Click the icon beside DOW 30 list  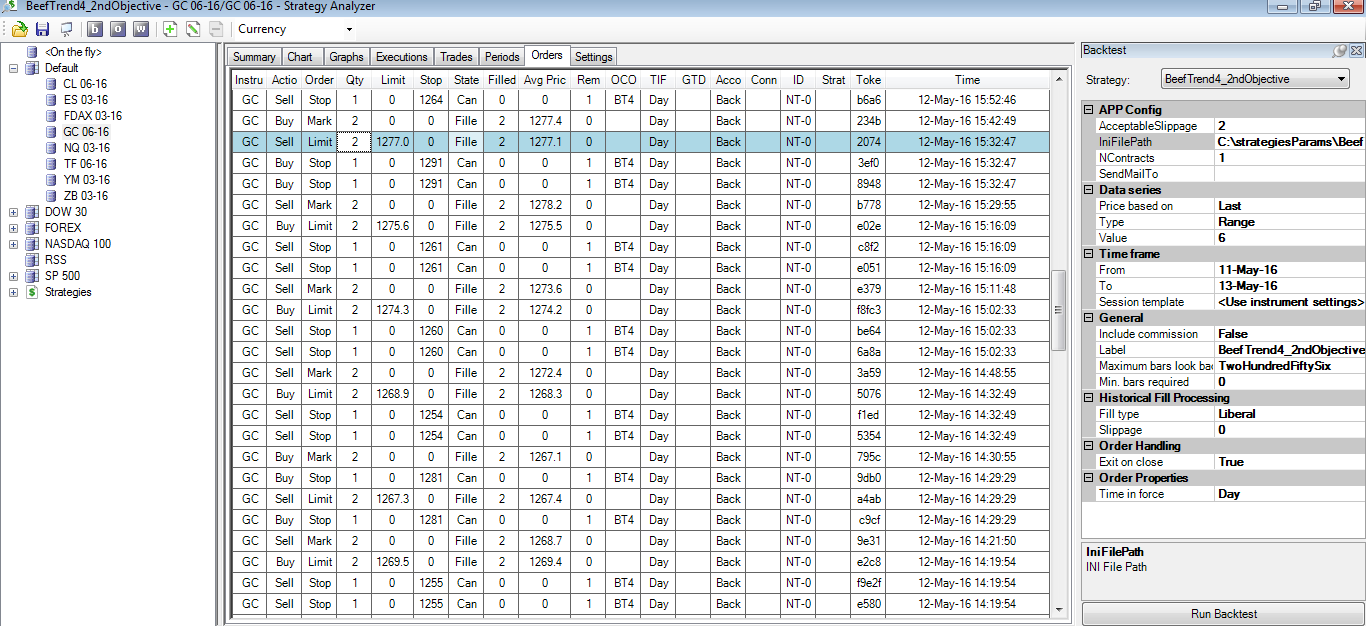point(33,212)
